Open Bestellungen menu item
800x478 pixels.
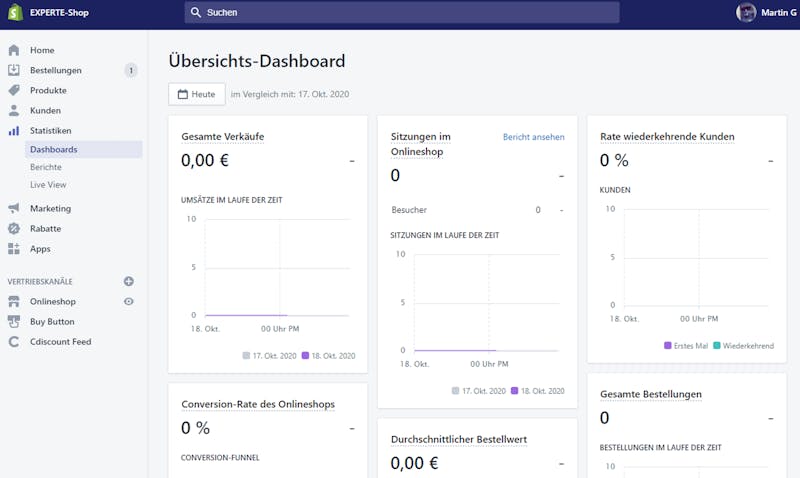(56, 70)
